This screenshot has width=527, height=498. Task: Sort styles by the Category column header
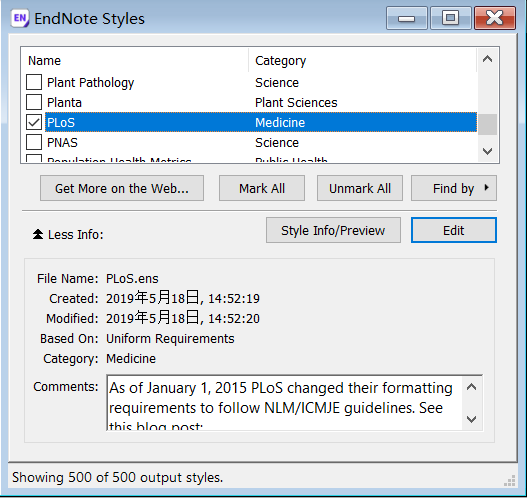(x=363, y=60)
